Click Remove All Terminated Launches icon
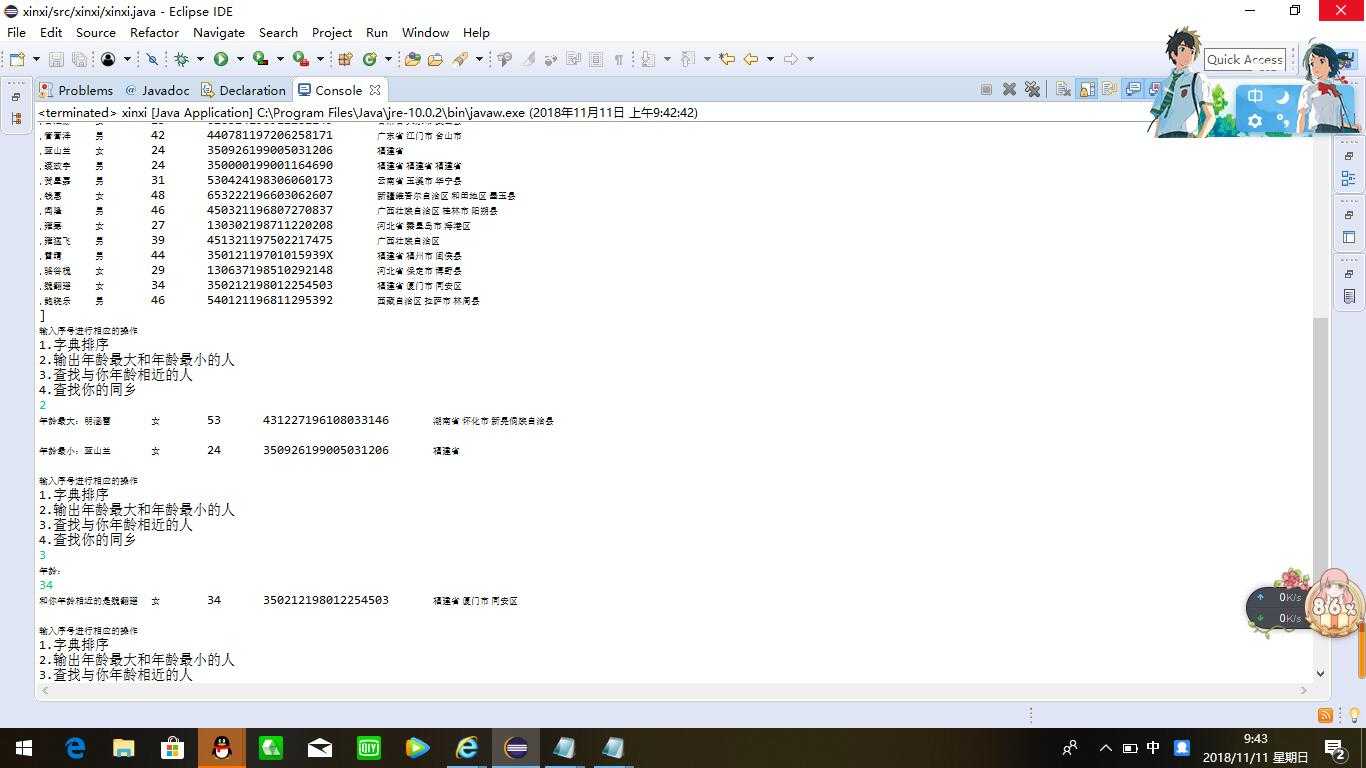This screenshot has height=768, width=1366. click(x=1032, y=90)
